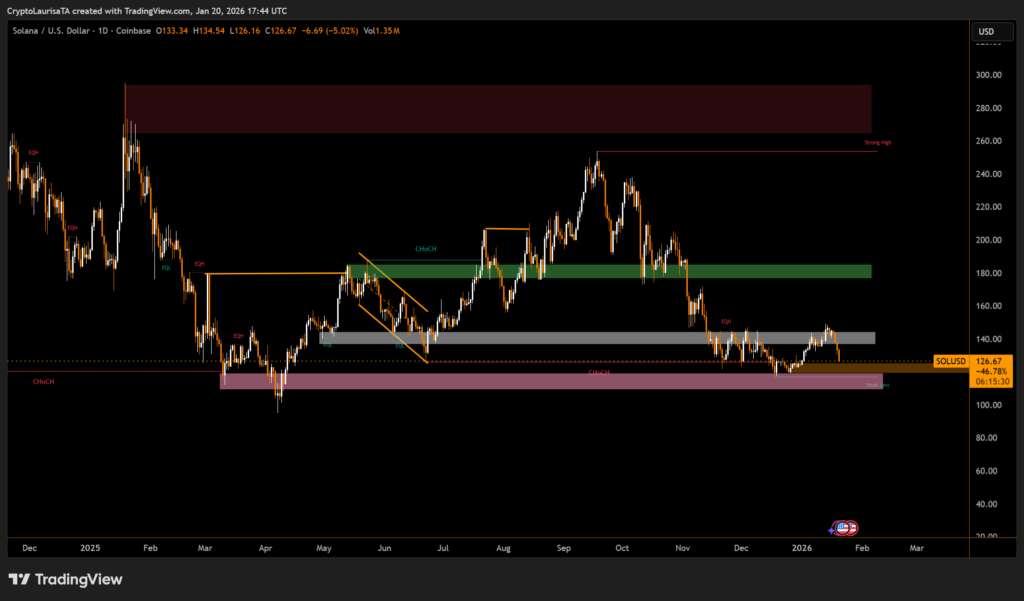Viewport: 1024px width, 601px height.
Task: Click the TradingView logo at bottom left
Action: pos(65,579)
